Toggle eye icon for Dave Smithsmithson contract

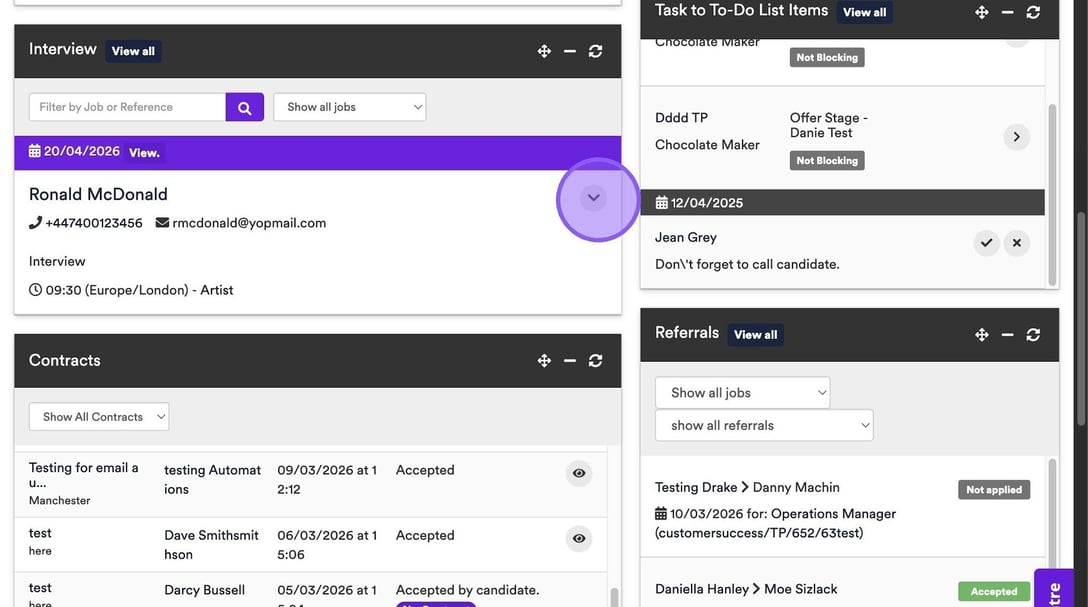click(x=578, y=539)
